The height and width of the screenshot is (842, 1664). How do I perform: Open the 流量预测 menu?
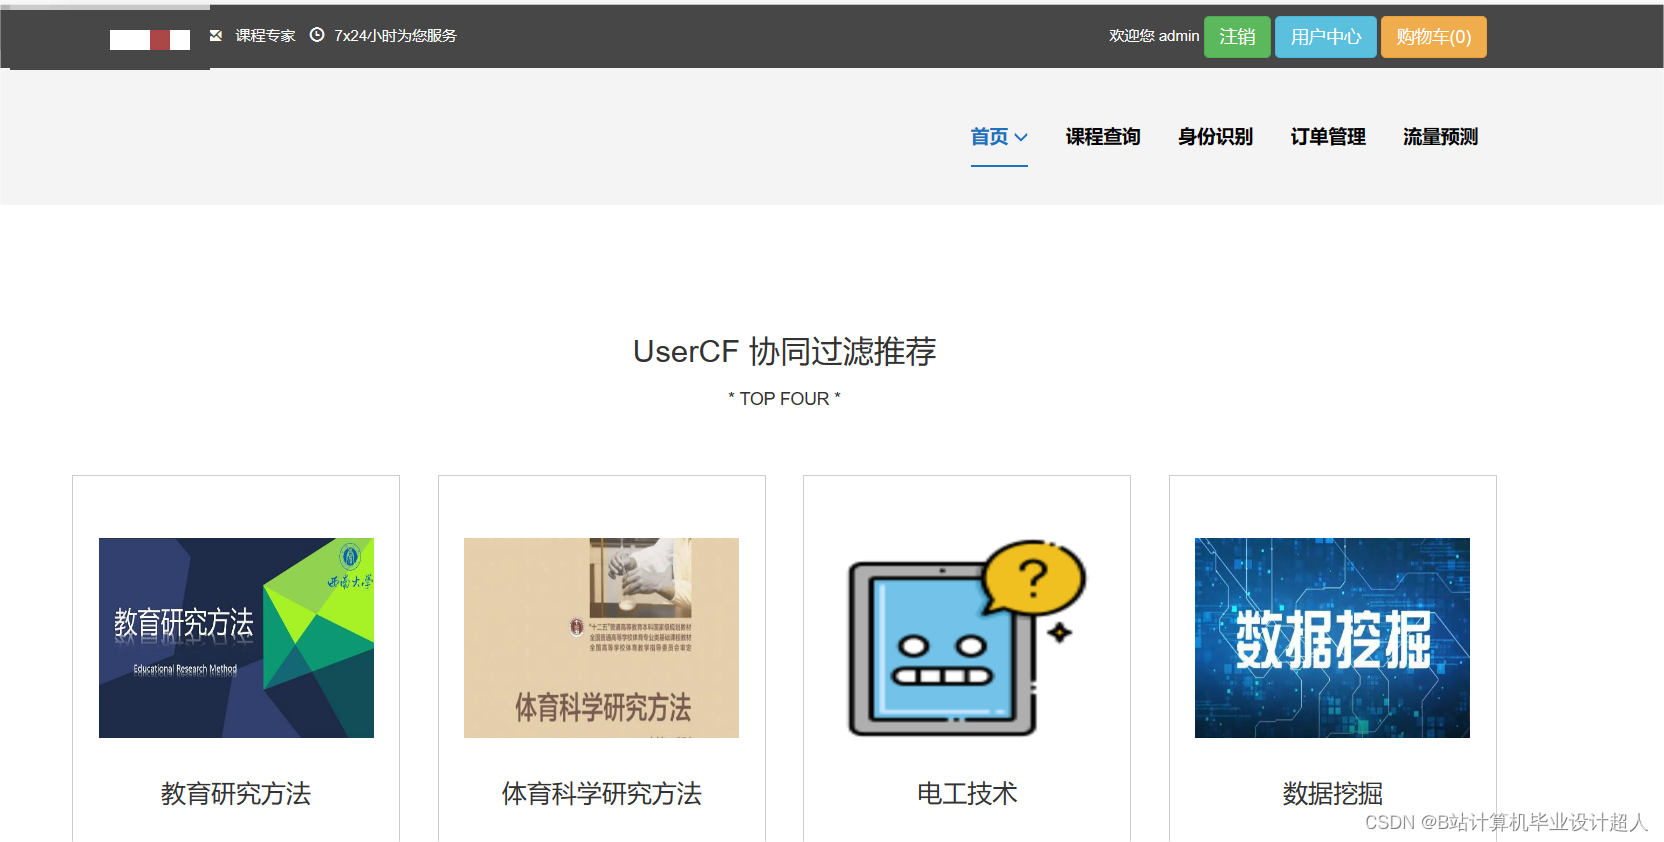point(1440,137)
